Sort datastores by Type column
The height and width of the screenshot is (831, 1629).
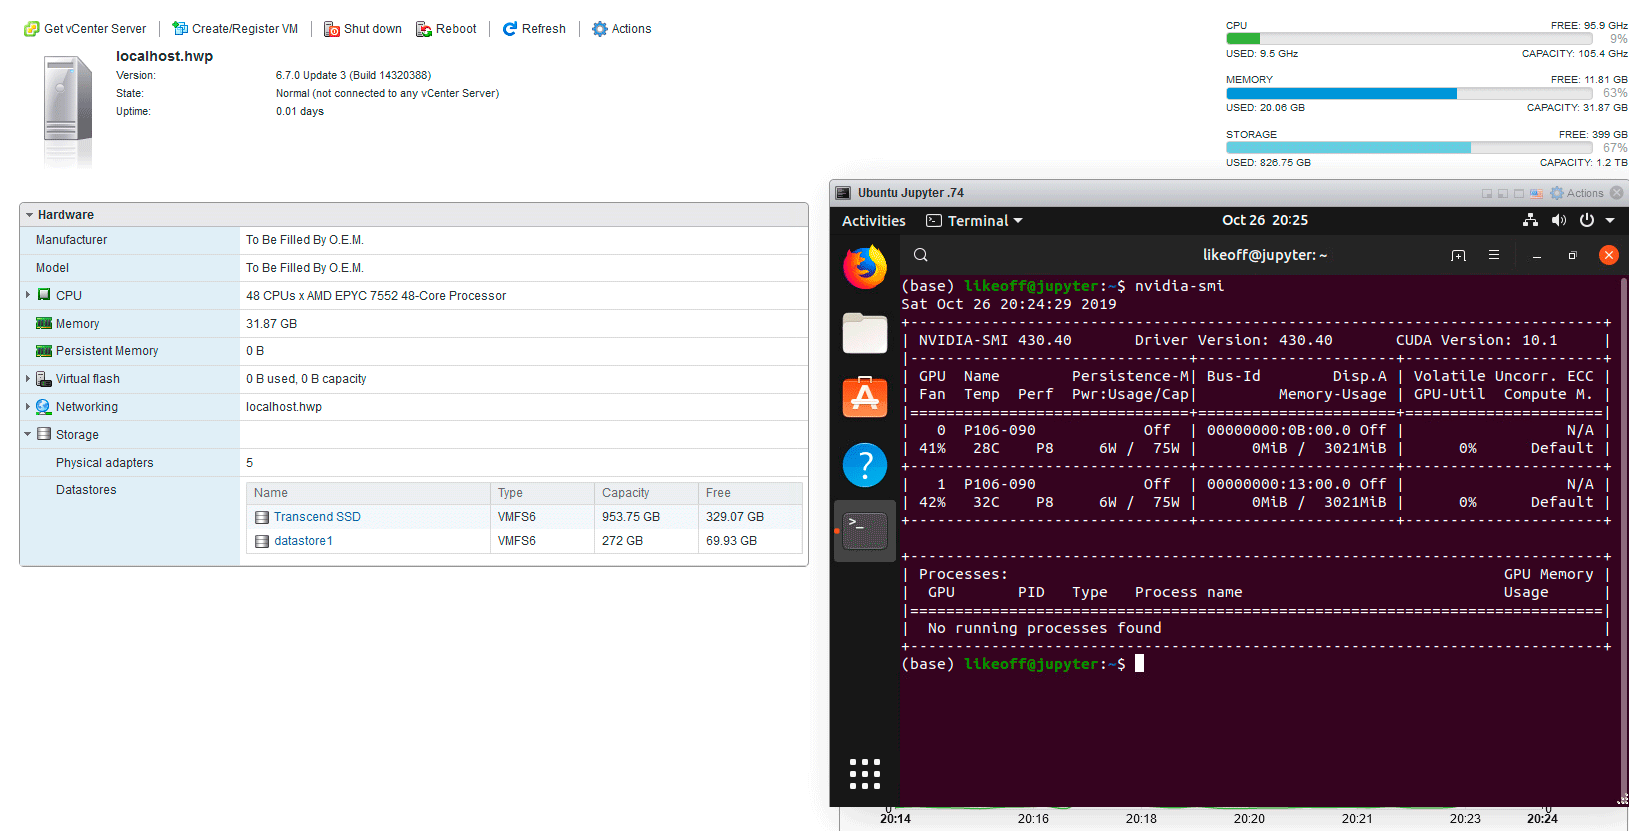[x=542, y=493]
